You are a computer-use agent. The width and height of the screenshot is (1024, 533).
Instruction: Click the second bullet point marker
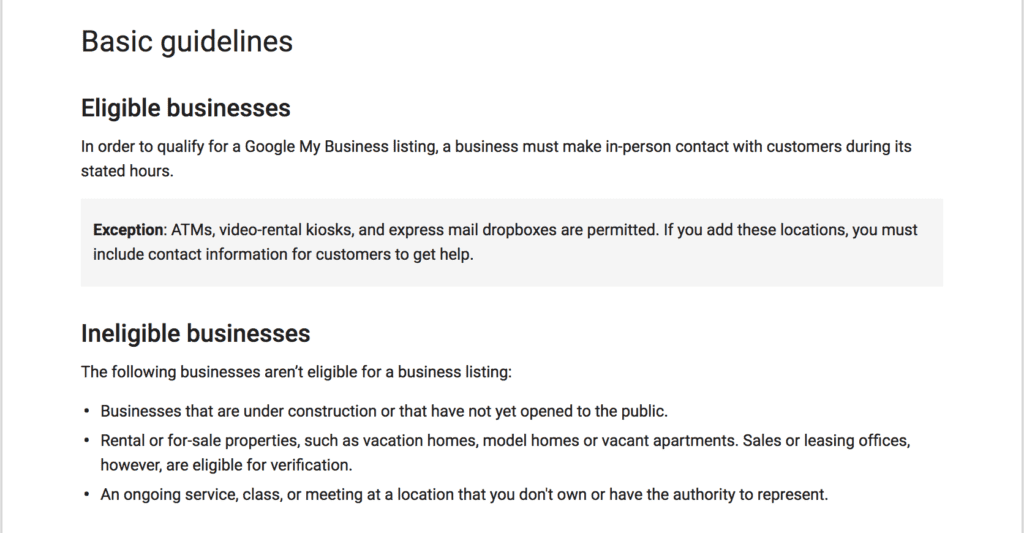(x=87, y=441)
